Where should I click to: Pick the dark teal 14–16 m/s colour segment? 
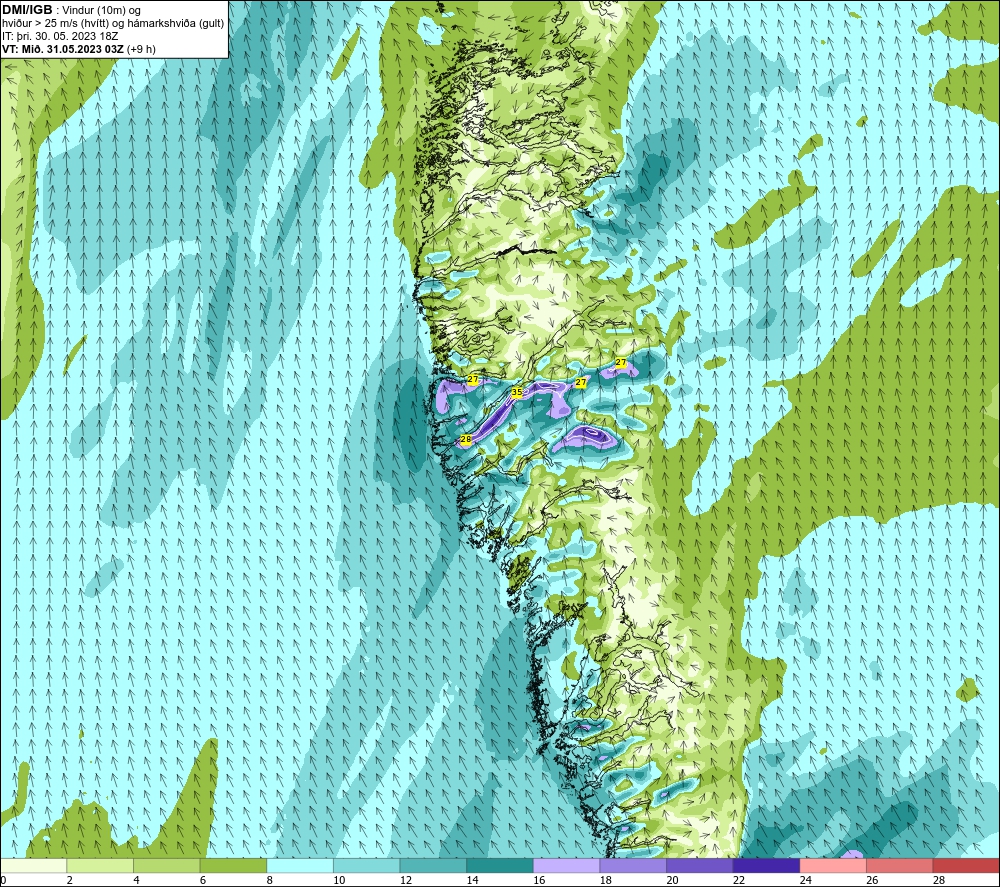click(x=500, y=865)
